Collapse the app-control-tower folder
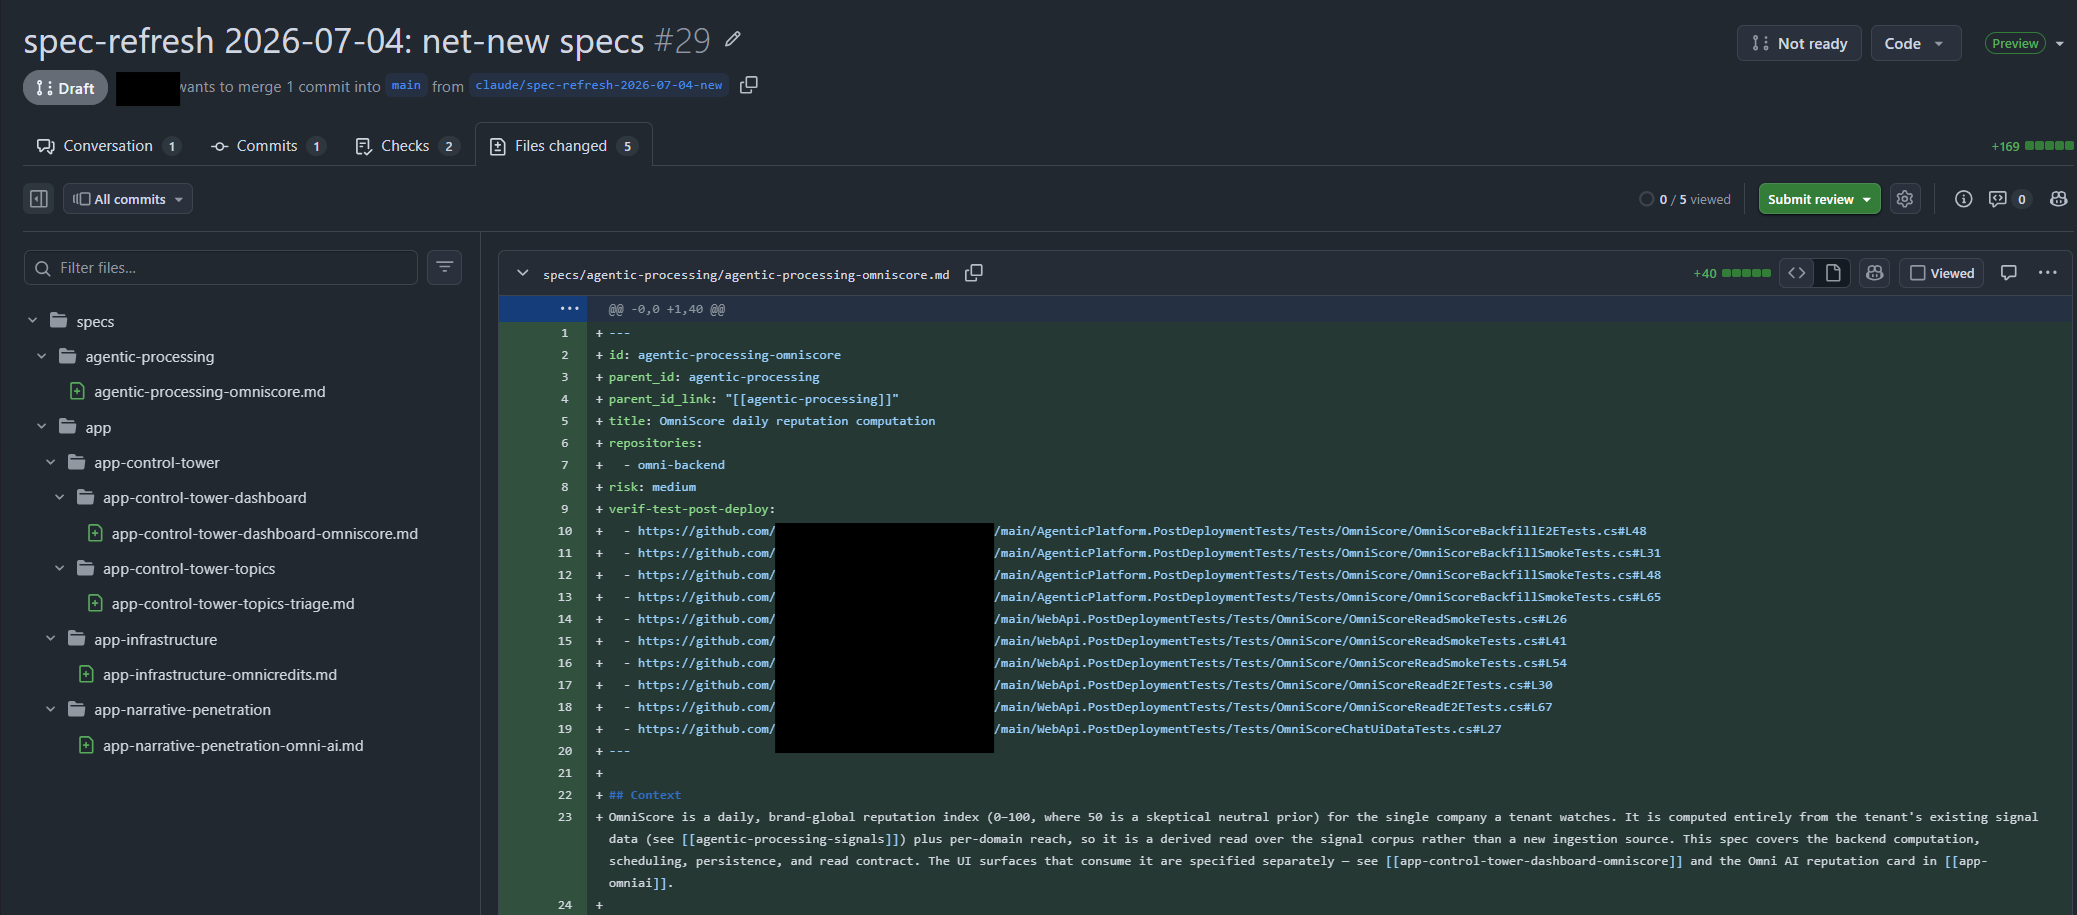 (x=51, y=462)
